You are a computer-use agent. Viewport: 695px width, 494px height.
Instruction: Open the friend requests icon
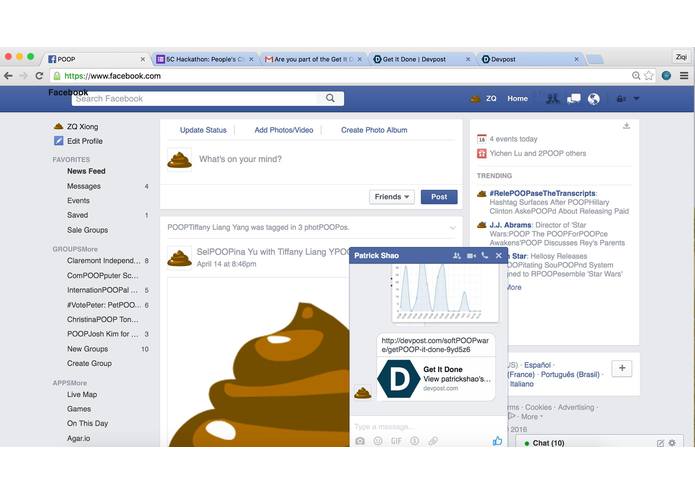click(552, 98)
